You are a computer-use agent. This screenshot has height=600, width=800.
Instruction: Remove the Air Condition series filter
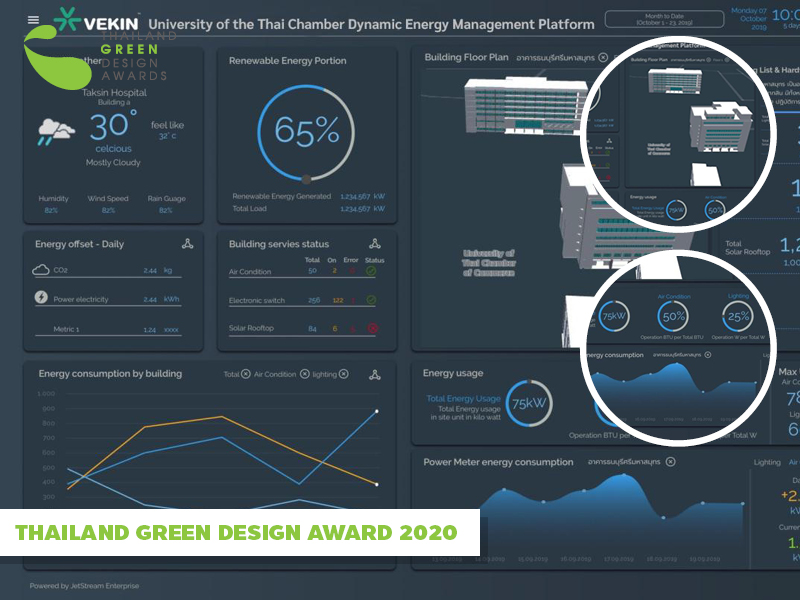pos(305,374)
